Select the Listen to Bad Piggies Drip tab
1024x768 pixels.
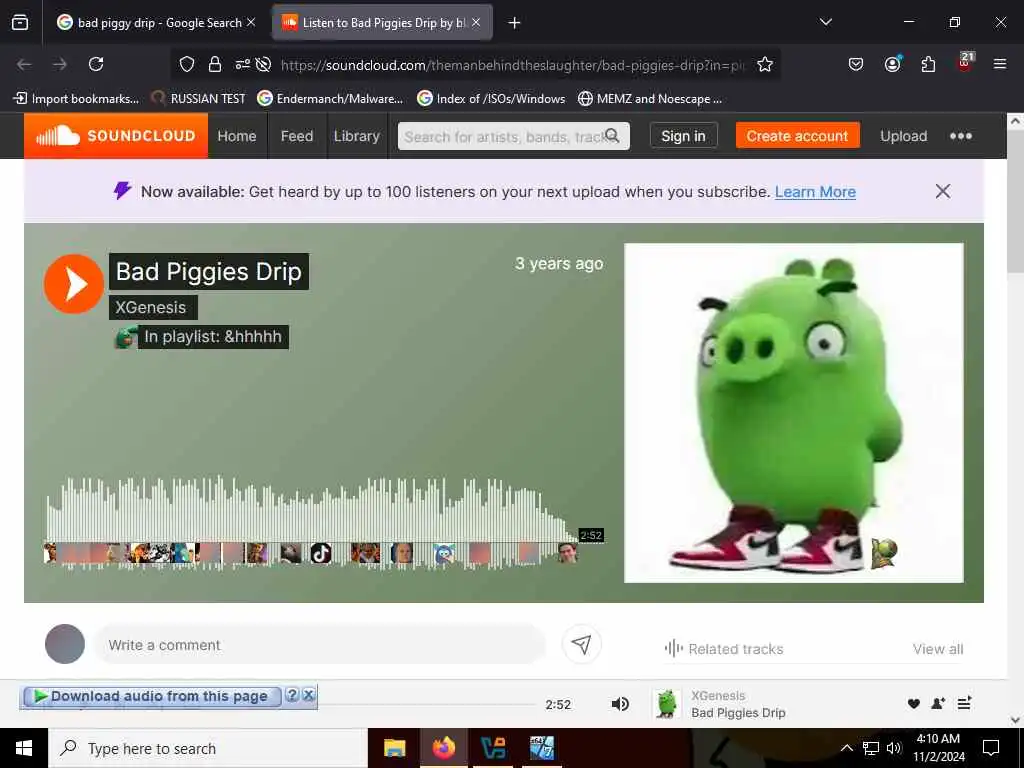(x=382, y=23)
